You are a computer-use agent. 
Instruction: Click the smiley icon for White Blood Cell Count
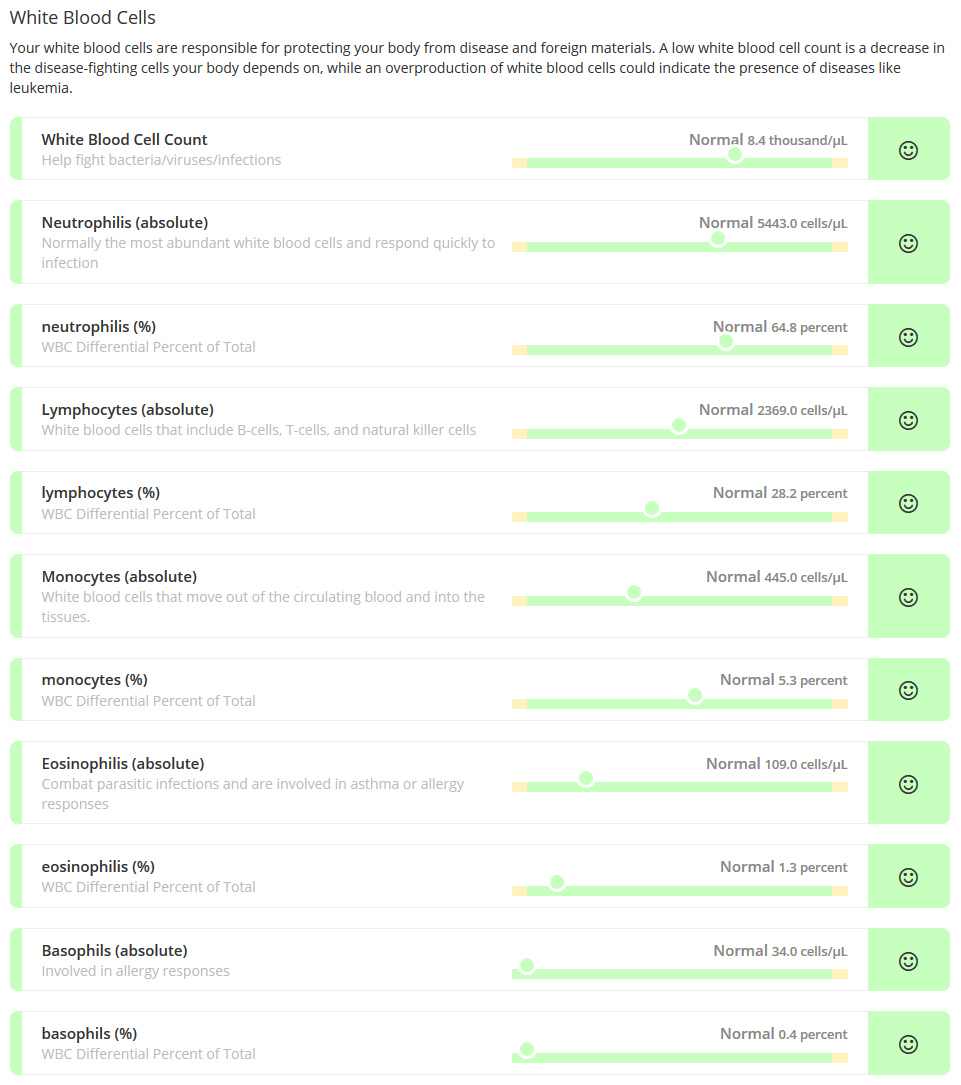(x=908, y=150)
